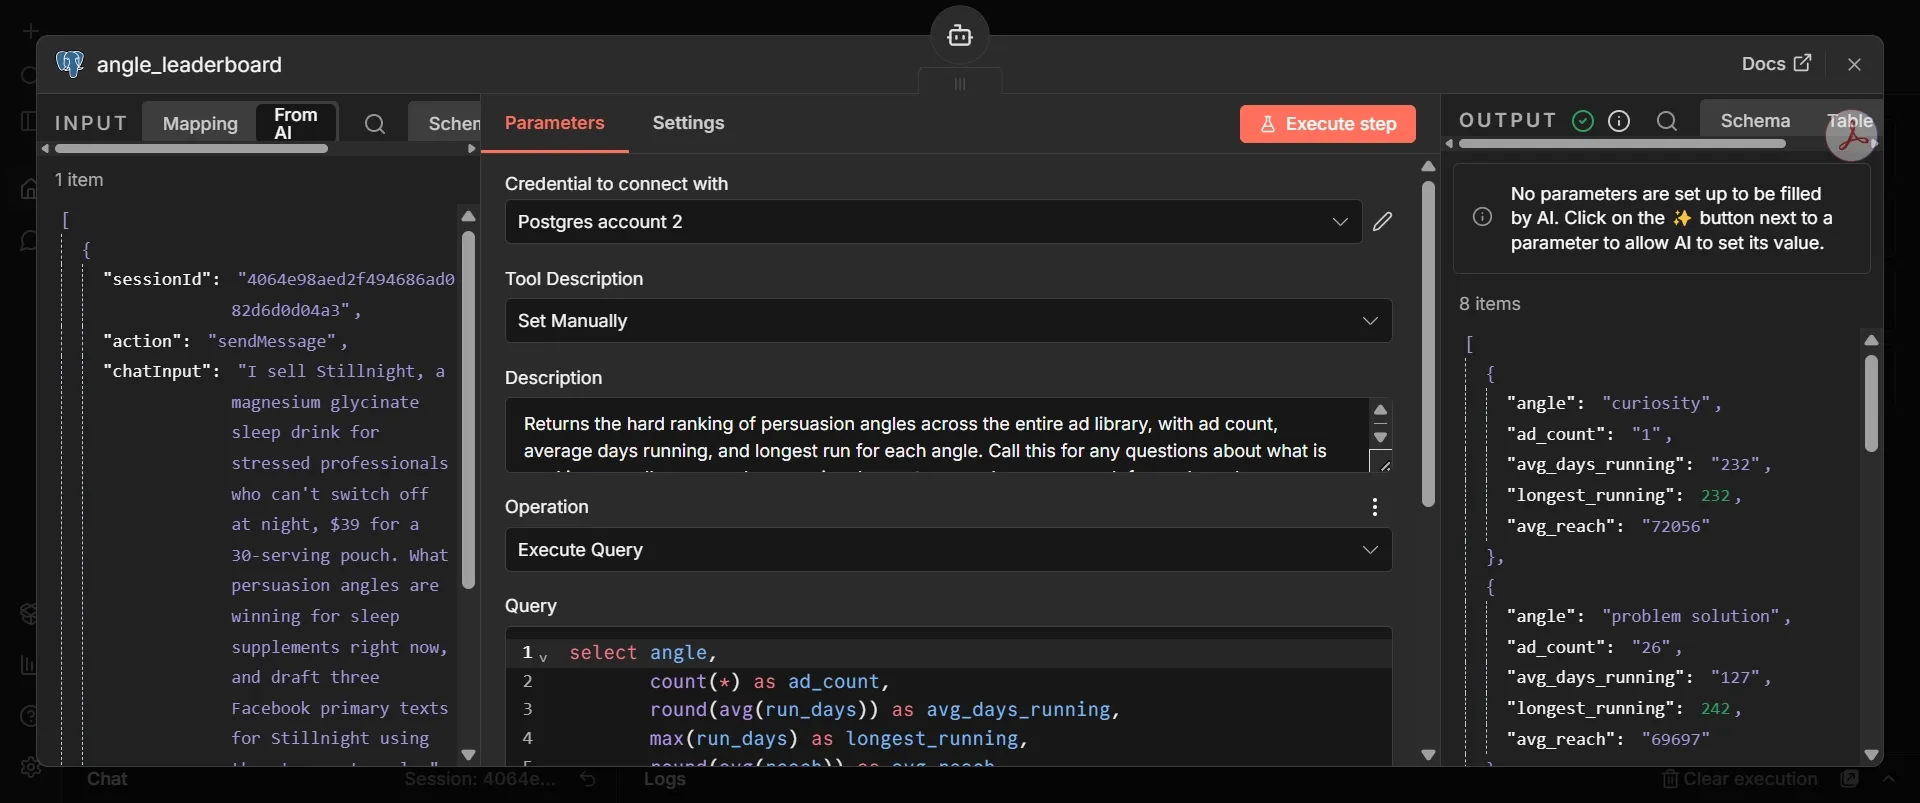Click the output JSON scroll down arrow
This screenshot has width=1920, height=803.
click(x=1871, y=755)
